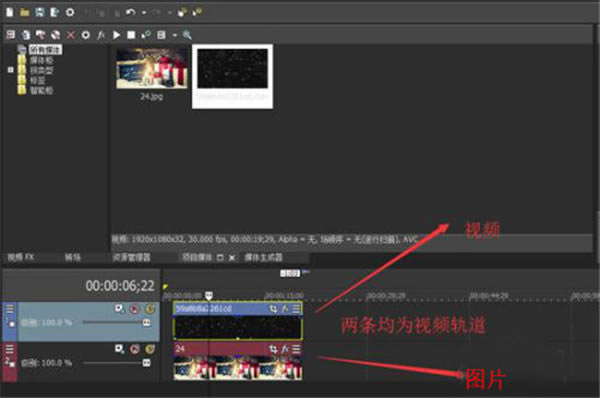
Task: Create a new project from main toolbar
Action: pyautogui.click(x=10, y=12)
